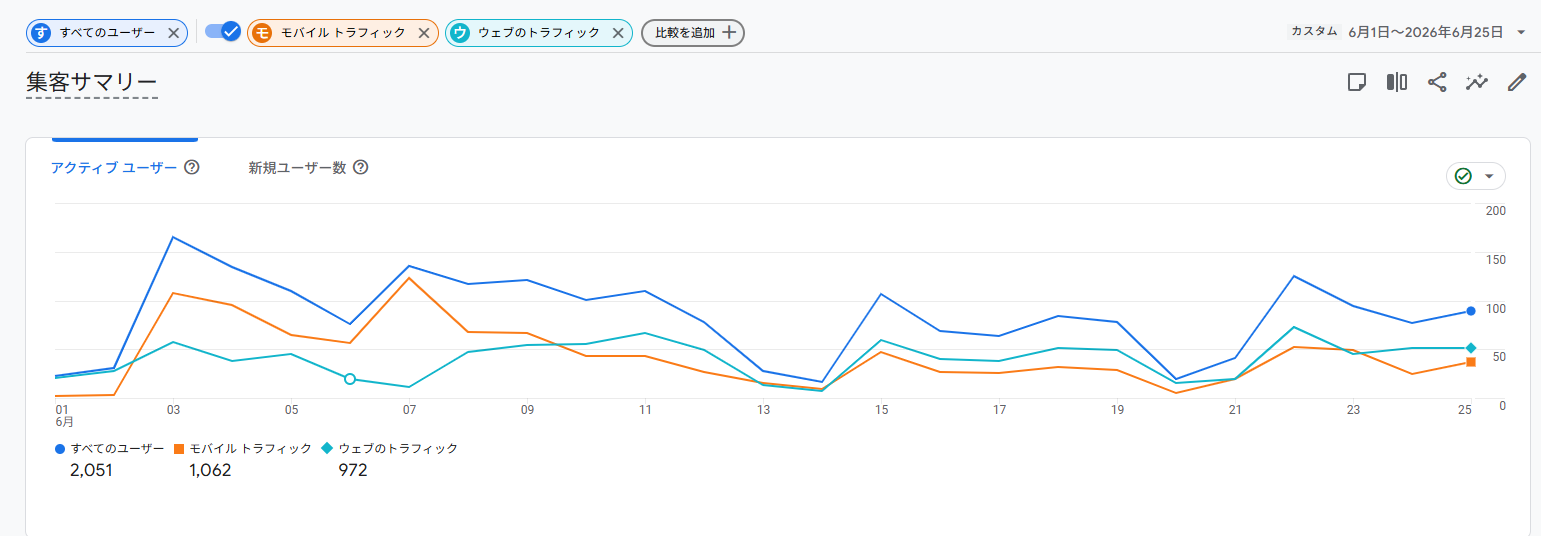Click the 1,062 total value
1541x536 pixels.
pyautogui.click(x=210, y=470)
